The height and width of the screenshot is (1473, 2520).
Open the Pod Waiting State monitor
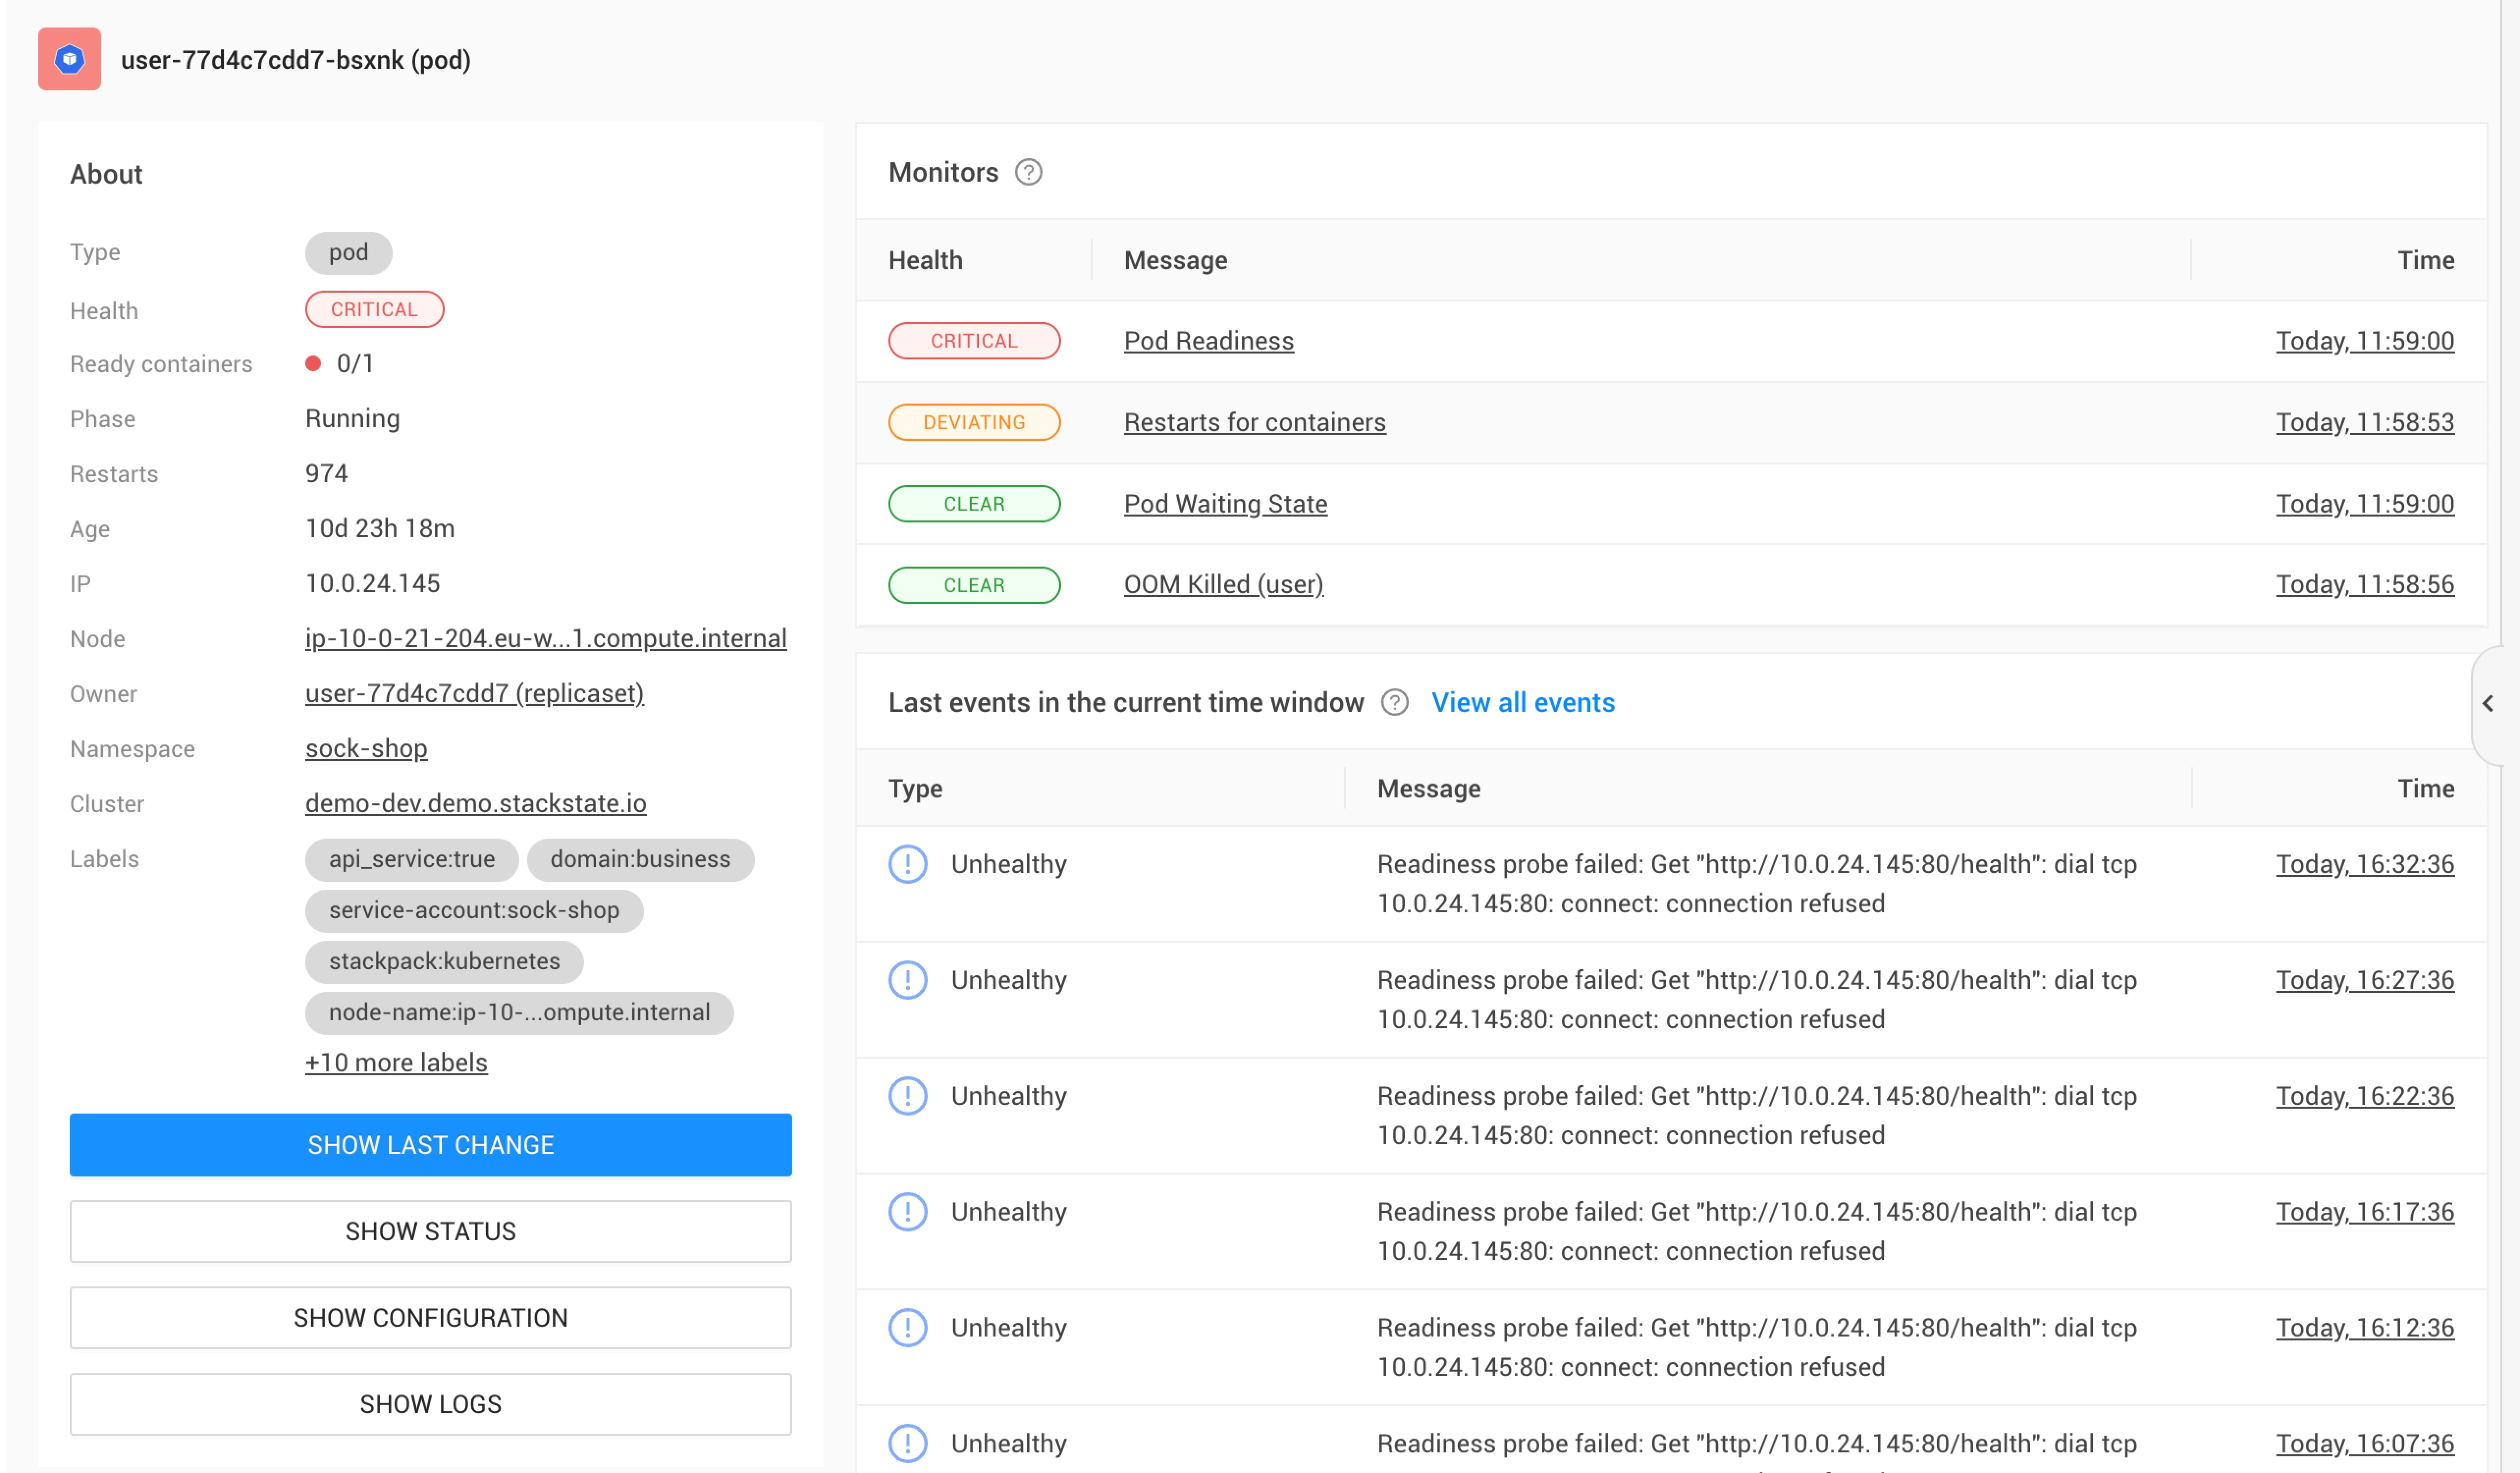pyautogui.click(x=1225, y=504)
